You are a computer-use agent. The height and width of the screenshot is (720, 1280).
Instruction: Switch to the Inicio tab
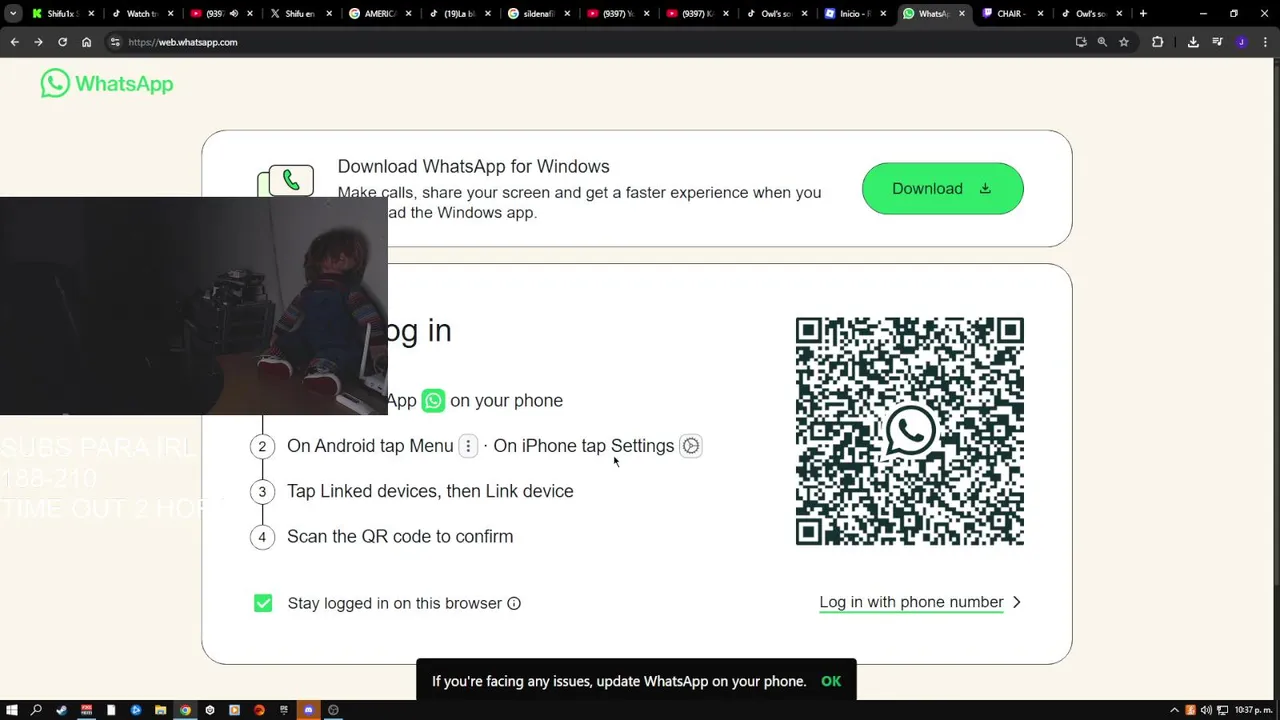[x=855, y=14]
